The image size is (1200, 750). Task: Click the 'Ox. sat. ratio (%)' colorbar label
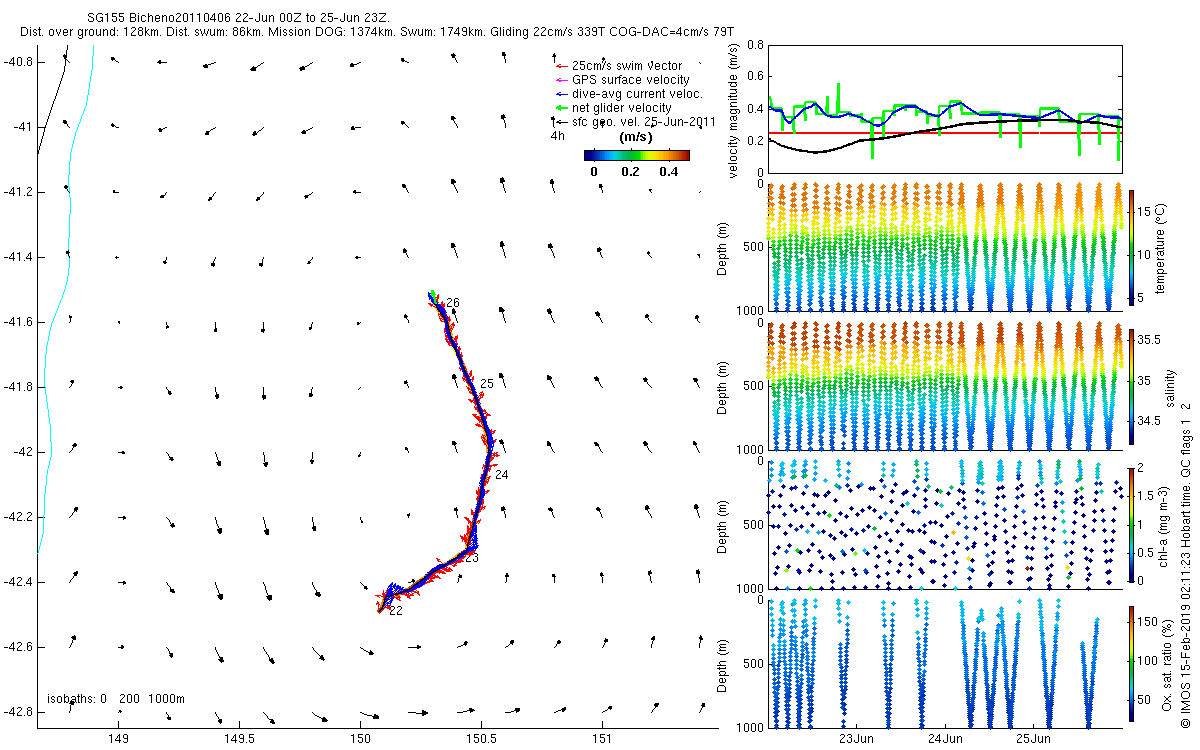1166,664
